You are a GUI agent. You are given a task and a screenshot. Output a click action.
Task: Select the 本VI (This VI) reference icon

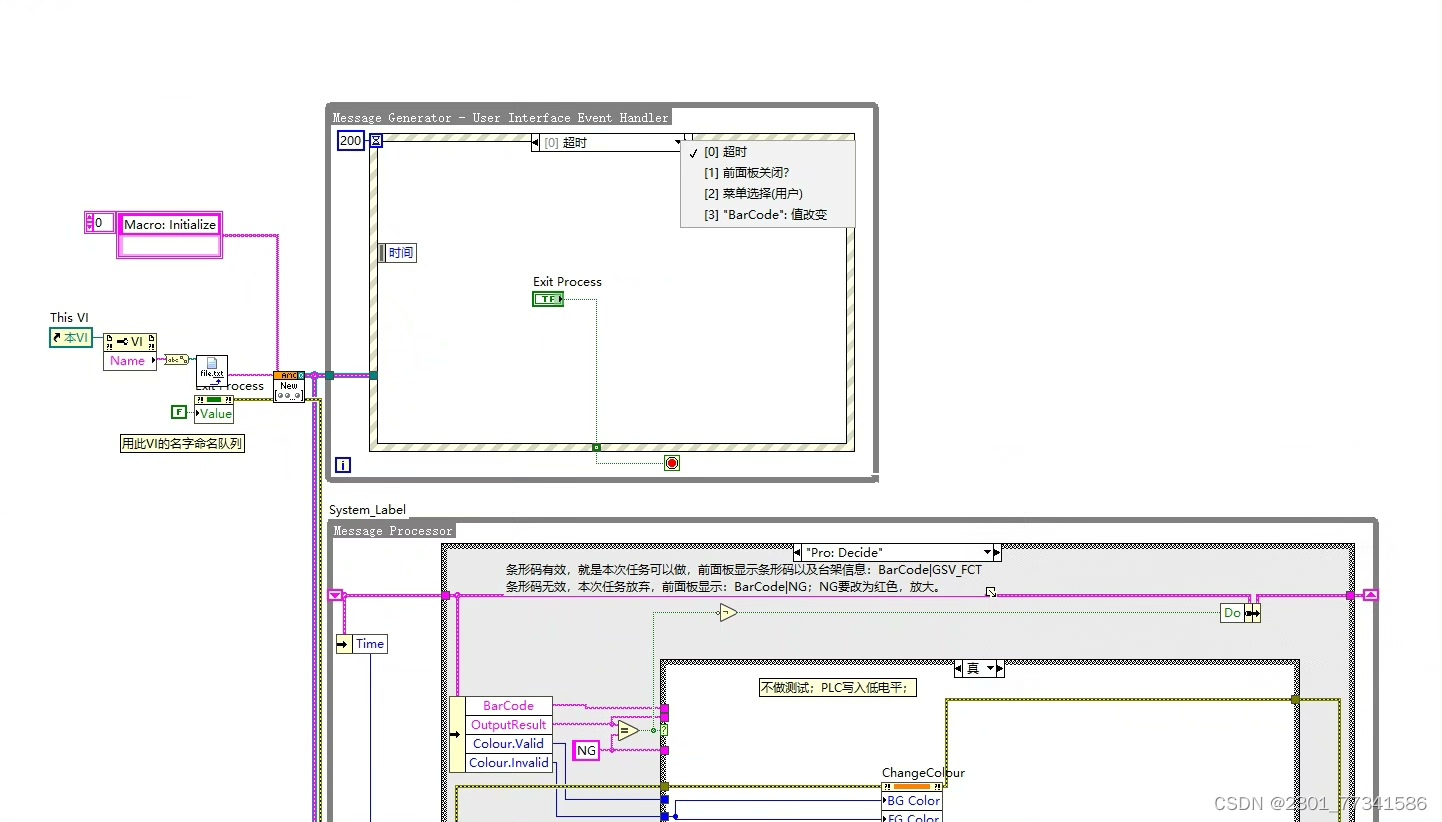click(x=70, y=337)
